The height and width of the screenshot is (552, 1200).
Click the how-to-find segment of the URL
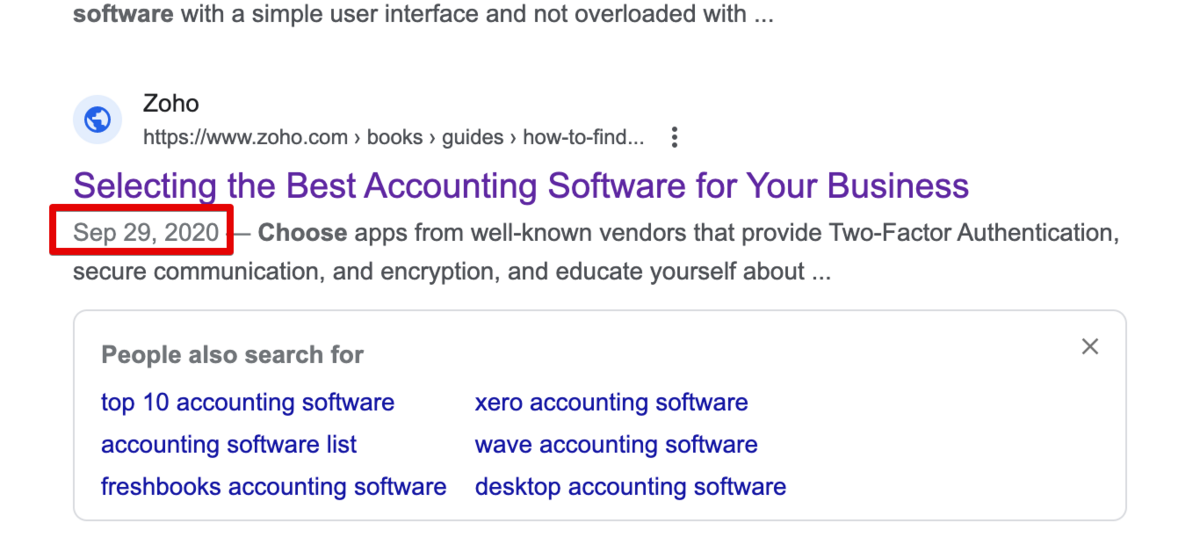583,137
